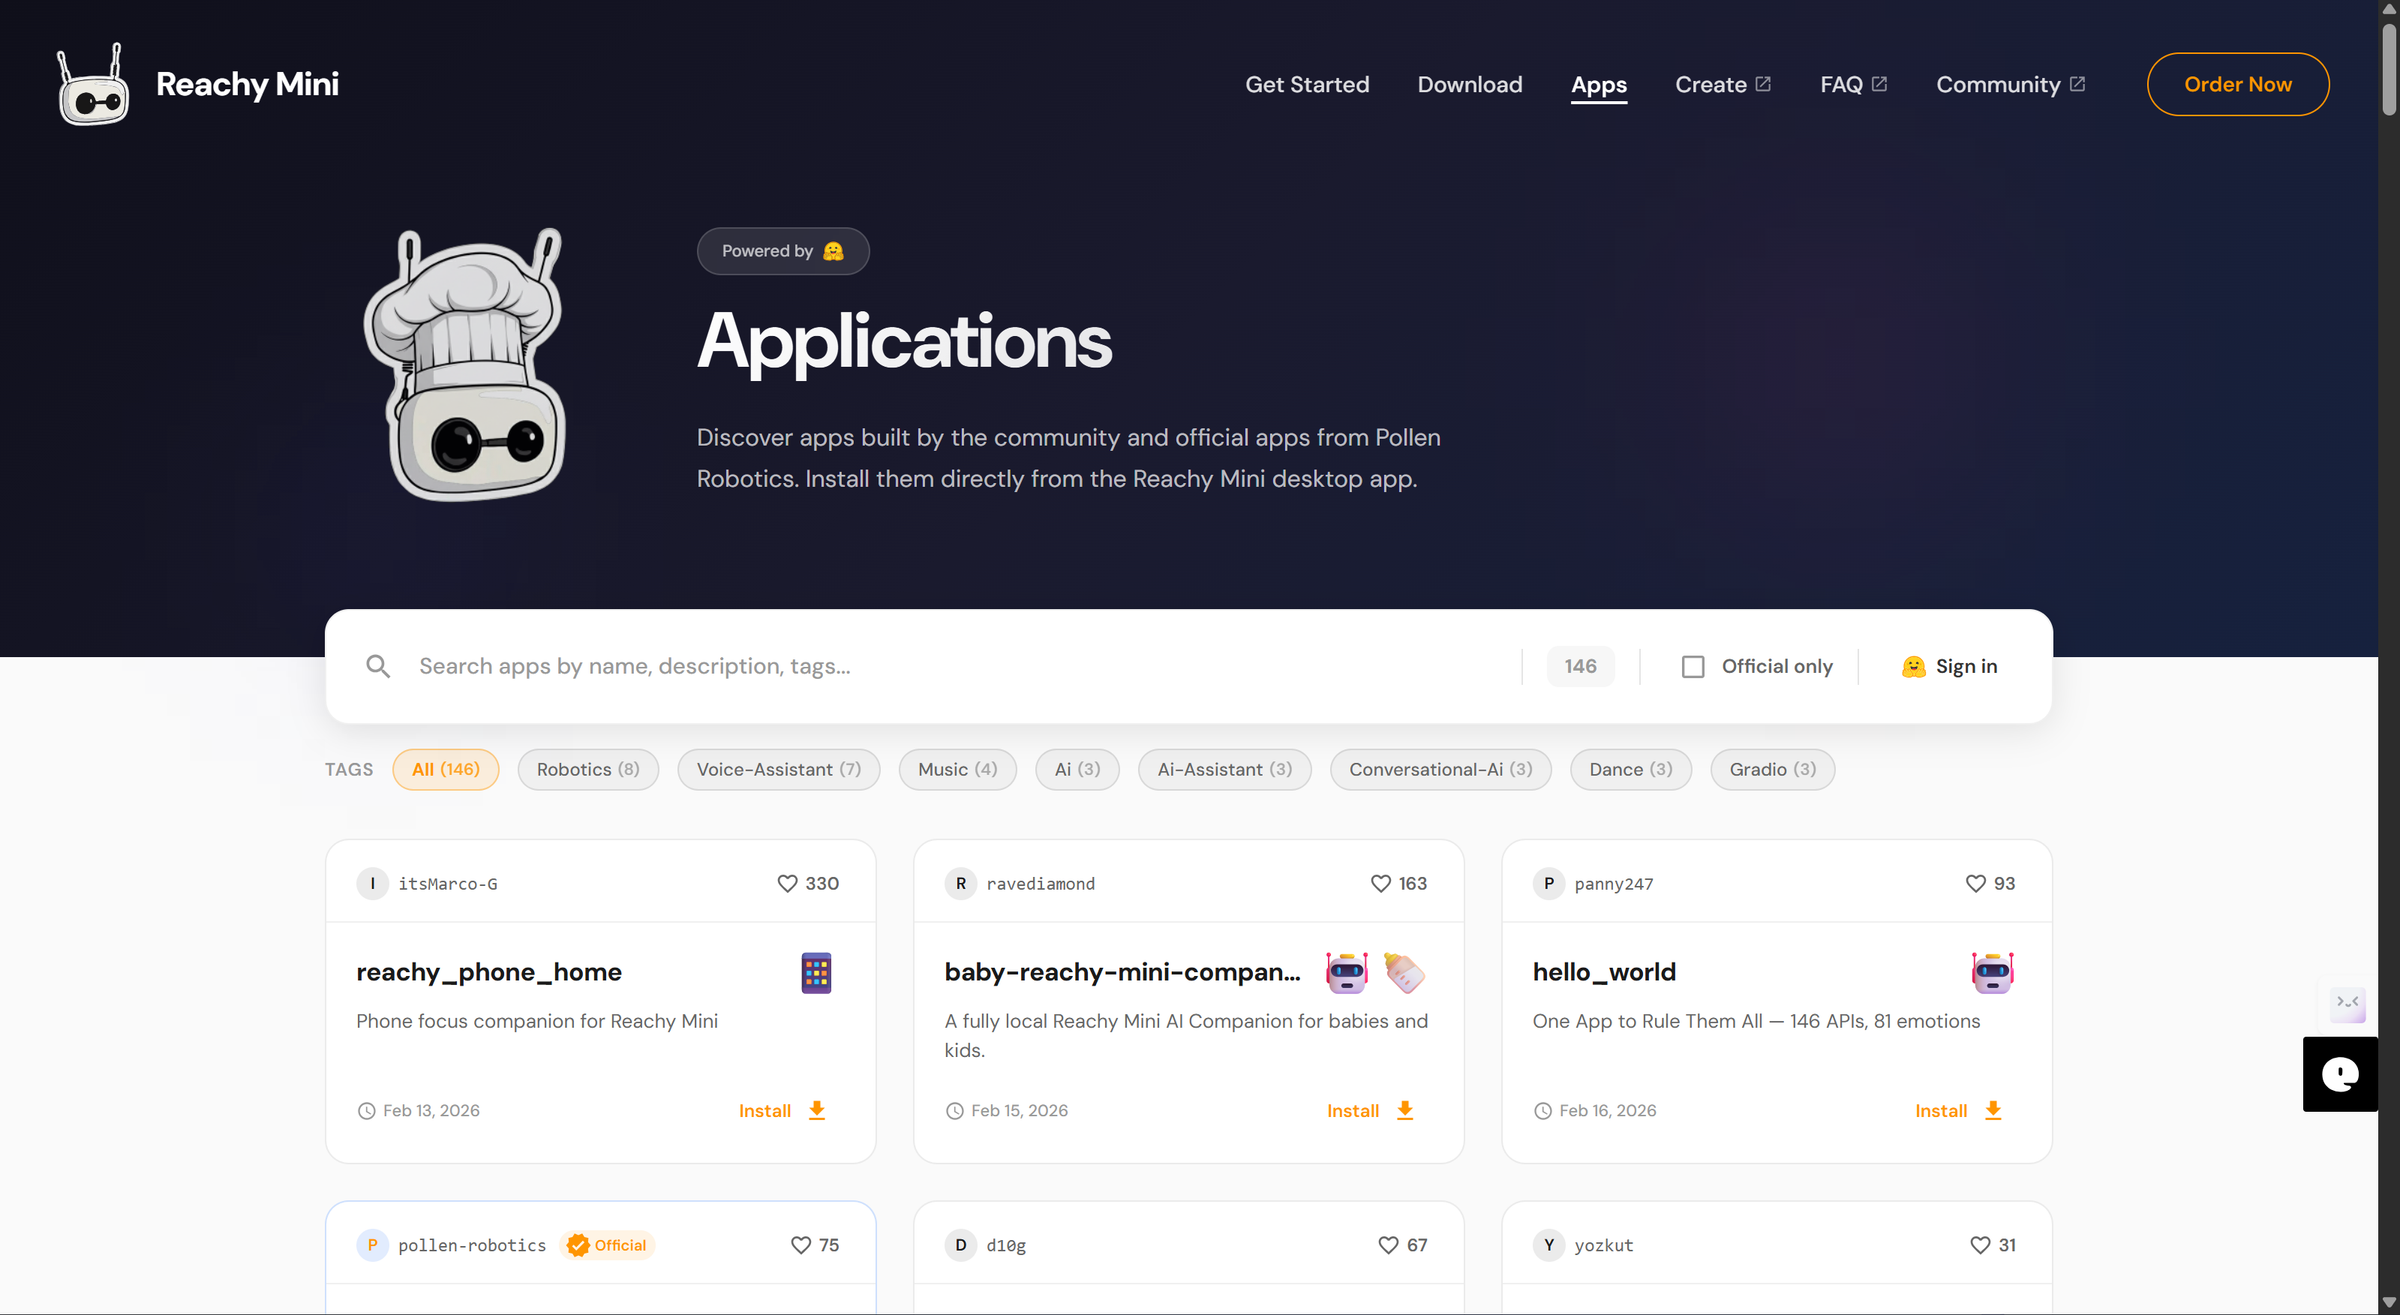This screenshot has width=2400, height=1315.
Task: Click the pollen-robotics avatar icon
Action: (372, 1245)
